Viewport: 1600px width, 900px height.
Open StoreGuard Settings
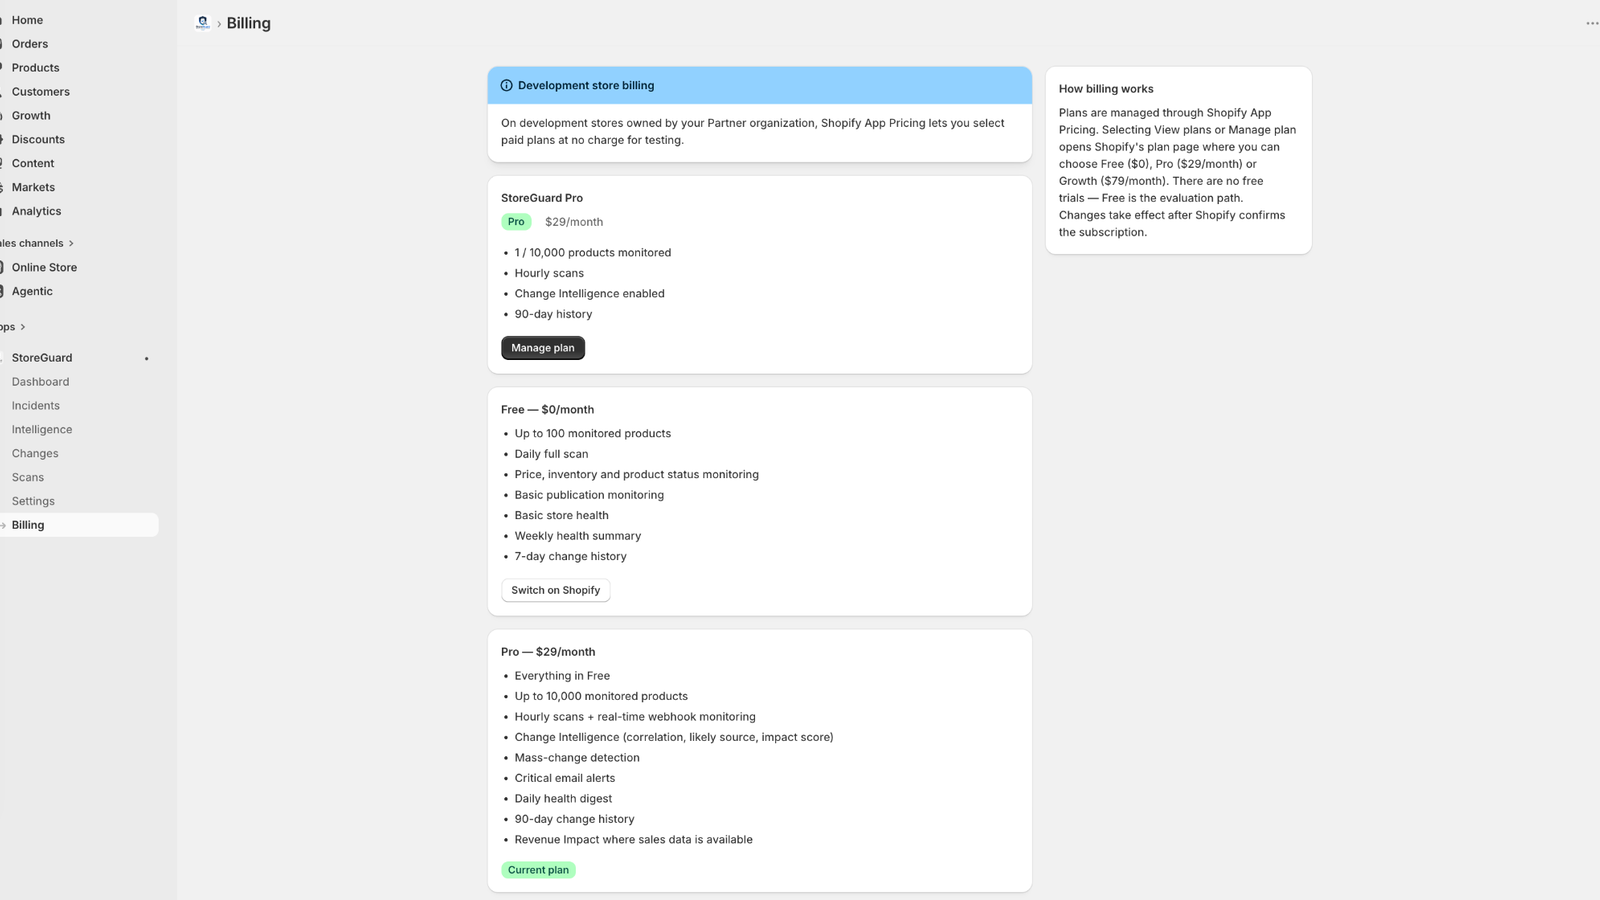point(33,502)
